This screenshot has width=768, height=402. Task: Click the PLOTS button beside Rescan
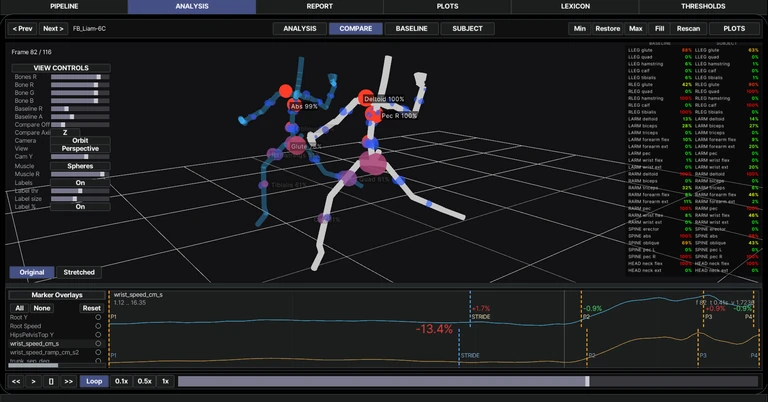[734, 28]
